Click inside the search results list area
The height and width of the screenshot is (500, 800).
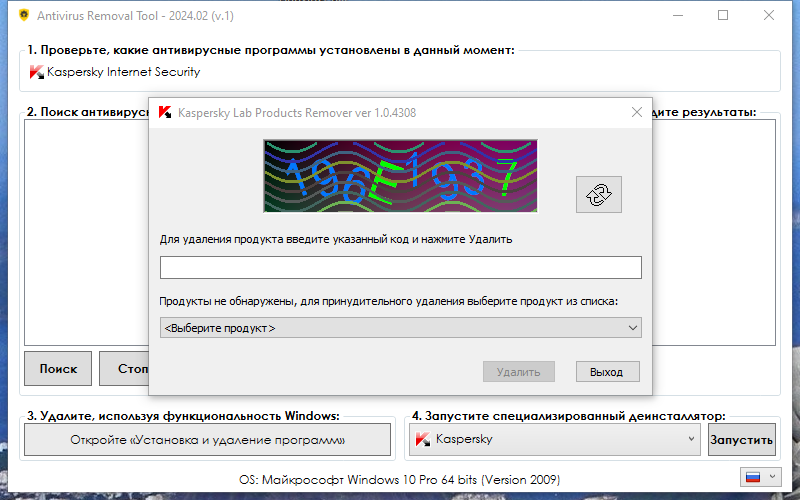coord(86,232)
